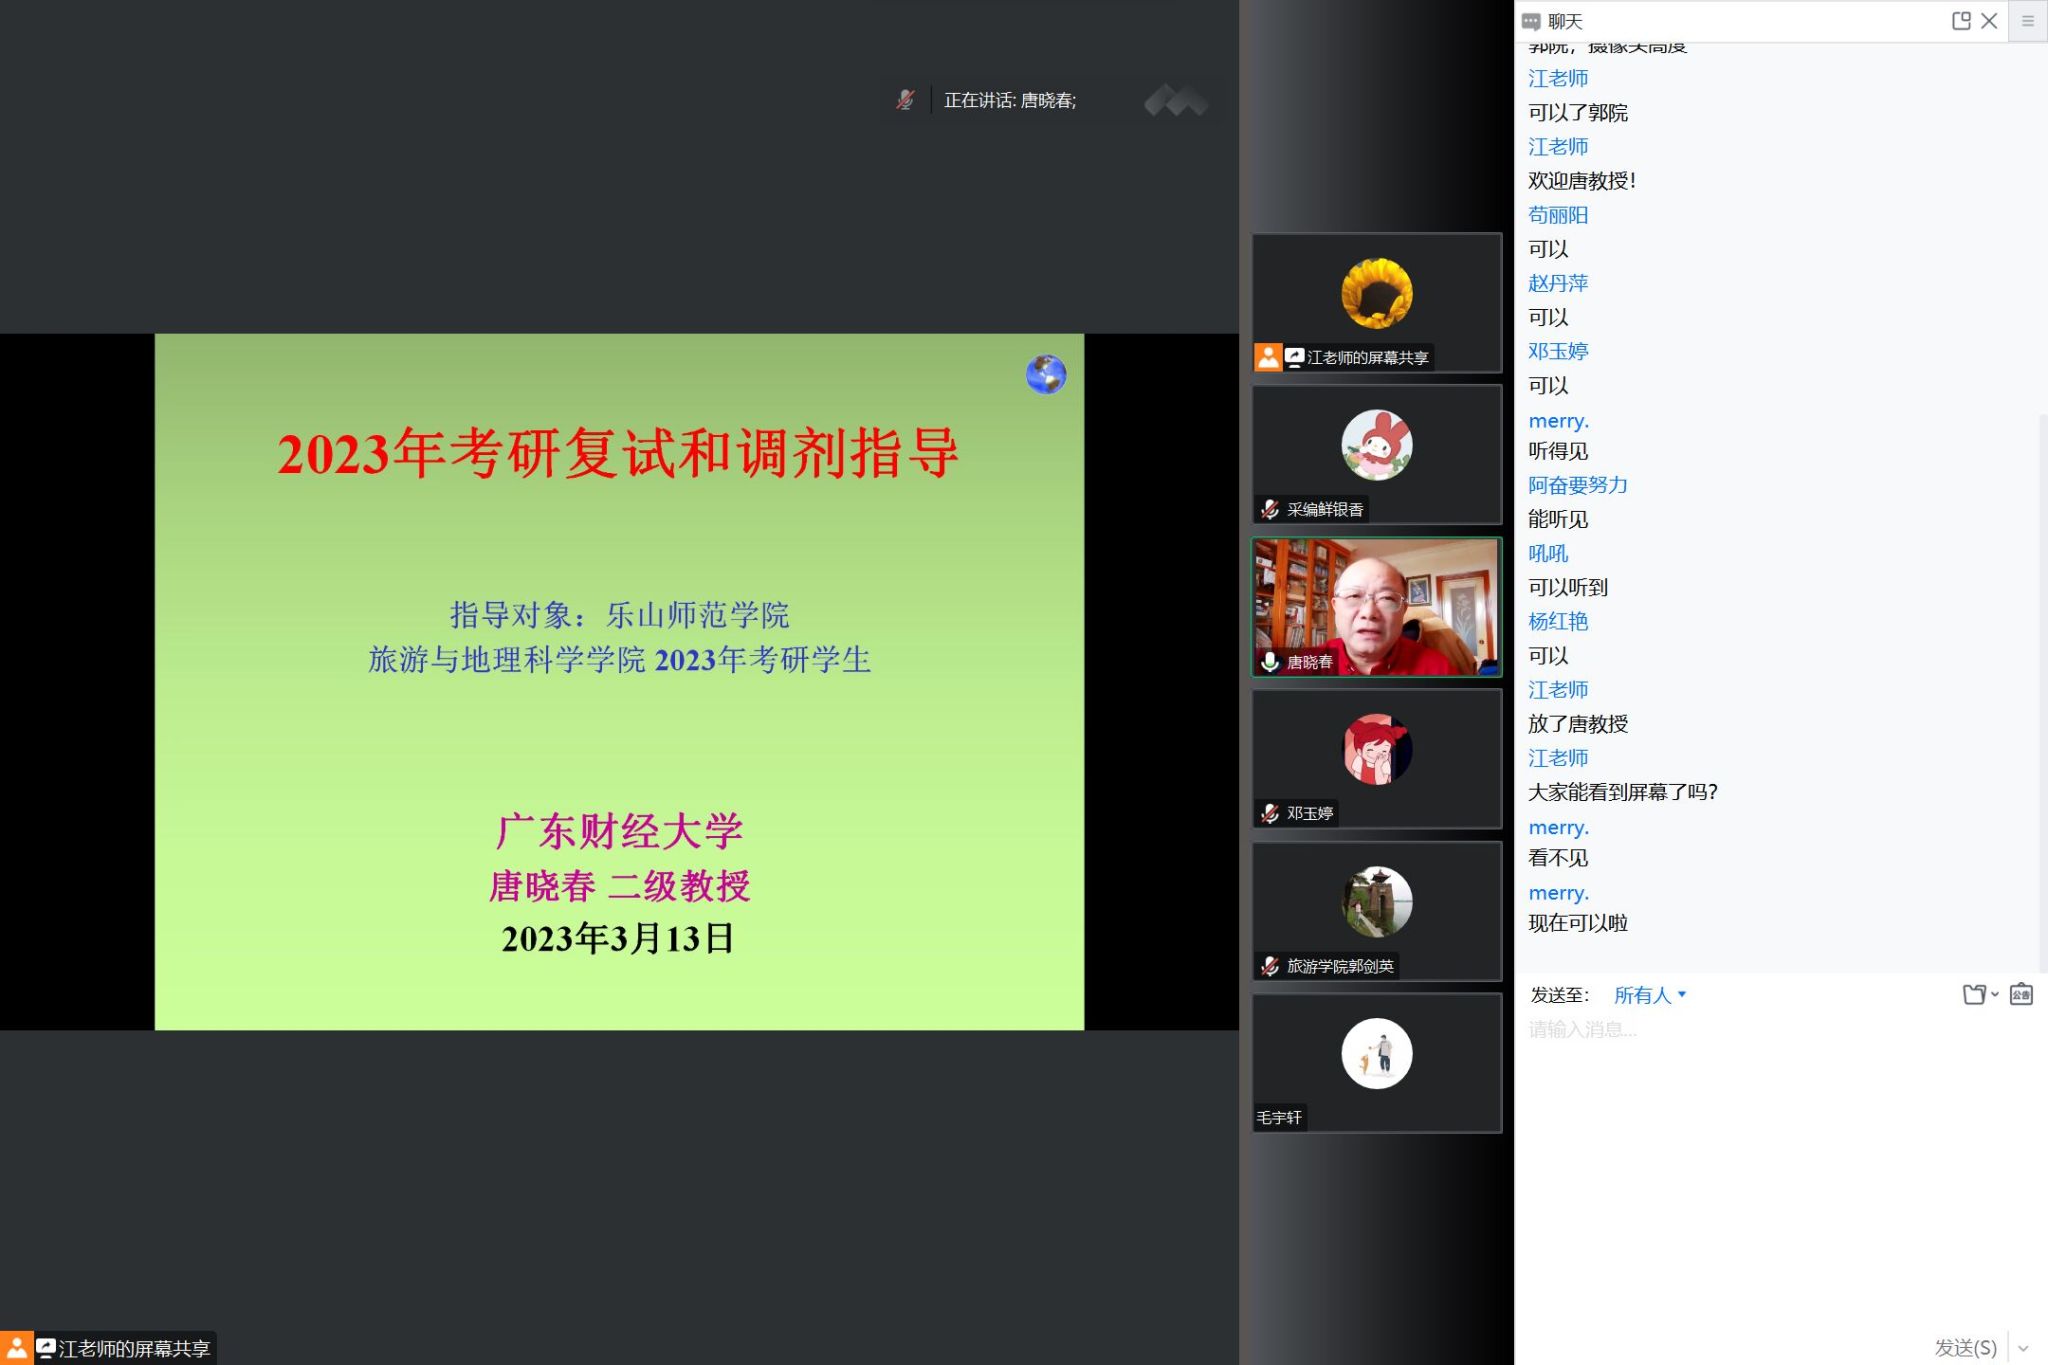Toggle the muted mic icon on 采编鲜银香

1270,509
